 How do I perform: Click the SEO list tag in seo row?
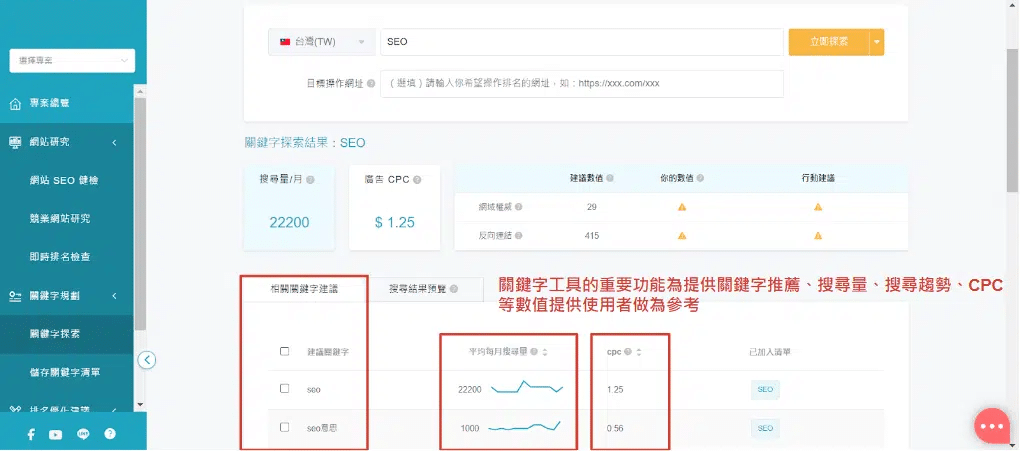point(765,389)
